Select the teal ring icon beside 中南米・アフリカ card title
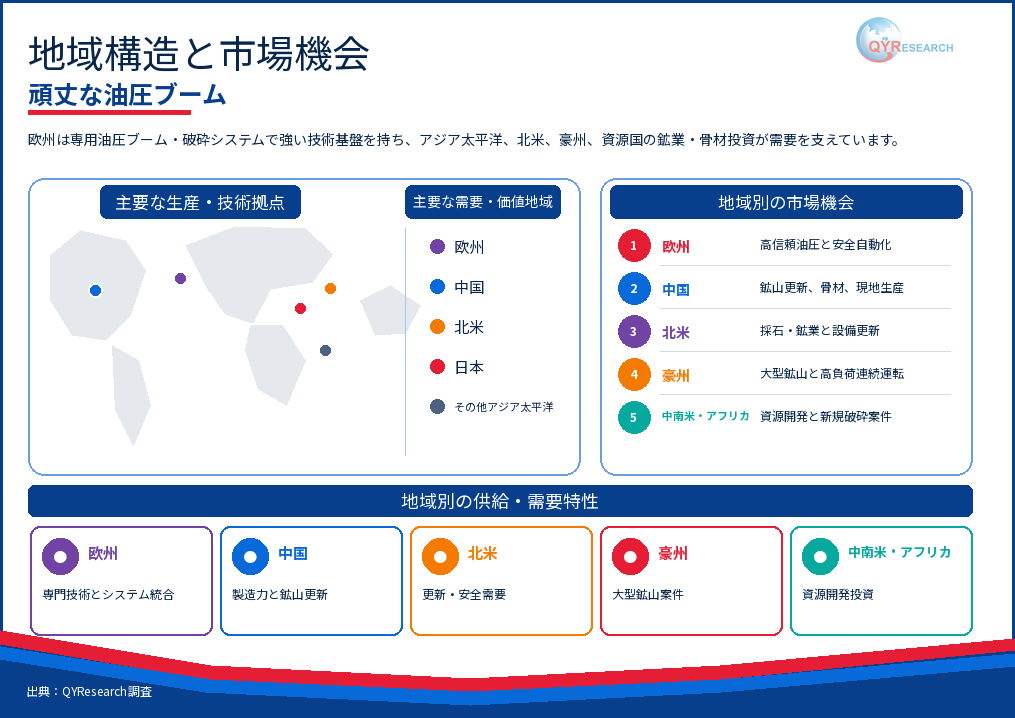 tap(820, 556)
